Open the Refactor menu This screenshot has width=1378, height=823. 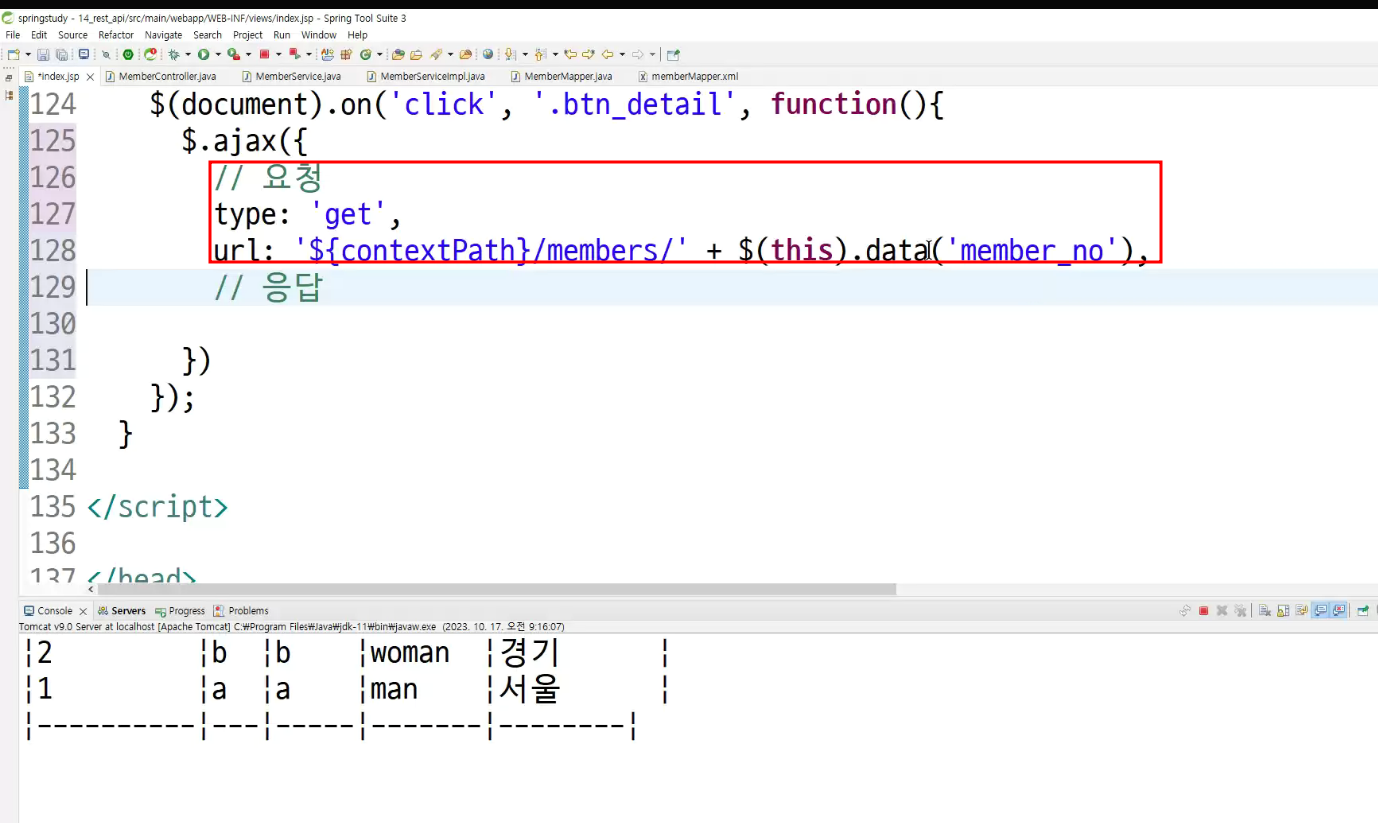click(116, 35)
